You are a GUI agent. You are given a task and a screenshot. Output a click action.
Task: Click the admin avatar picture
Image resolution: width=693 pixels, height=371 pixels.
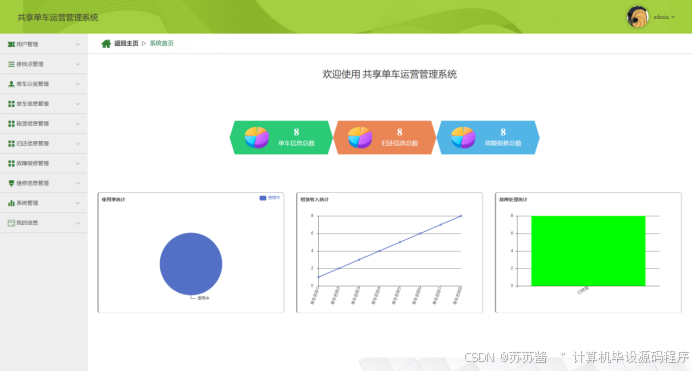tap(637, 17)
